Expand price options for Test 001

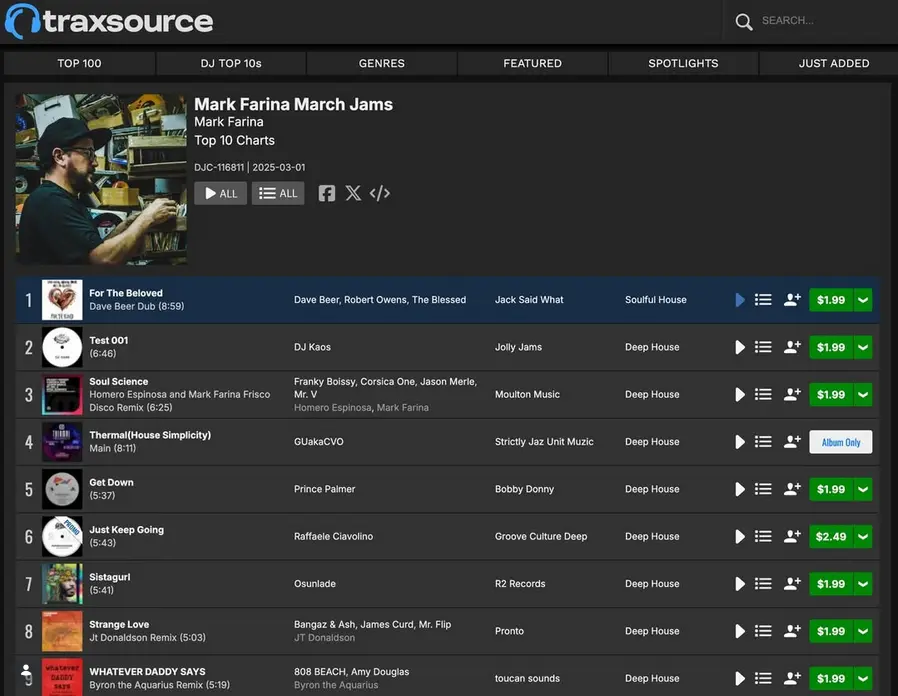coord(863,347)
